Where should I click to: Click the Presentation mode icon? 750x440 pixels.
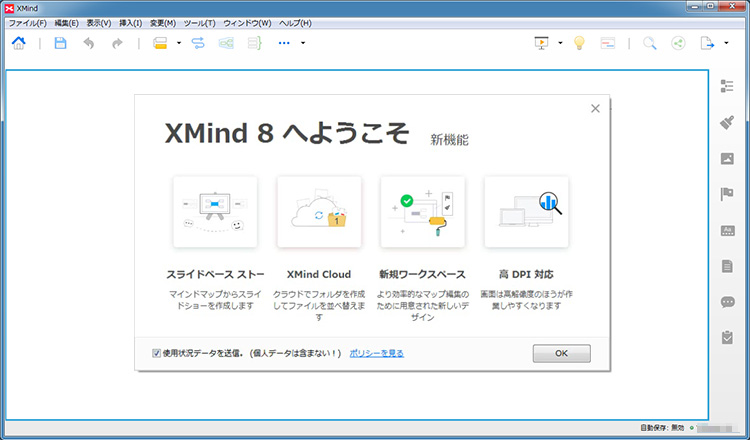point(541,43)
